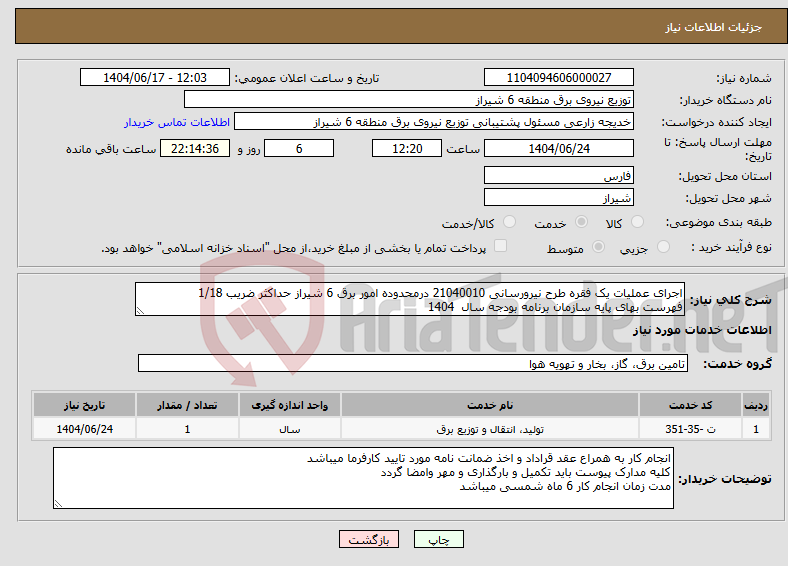Click the واحد اندازه گیری column header
788x566 pixels.
point(290,405)
